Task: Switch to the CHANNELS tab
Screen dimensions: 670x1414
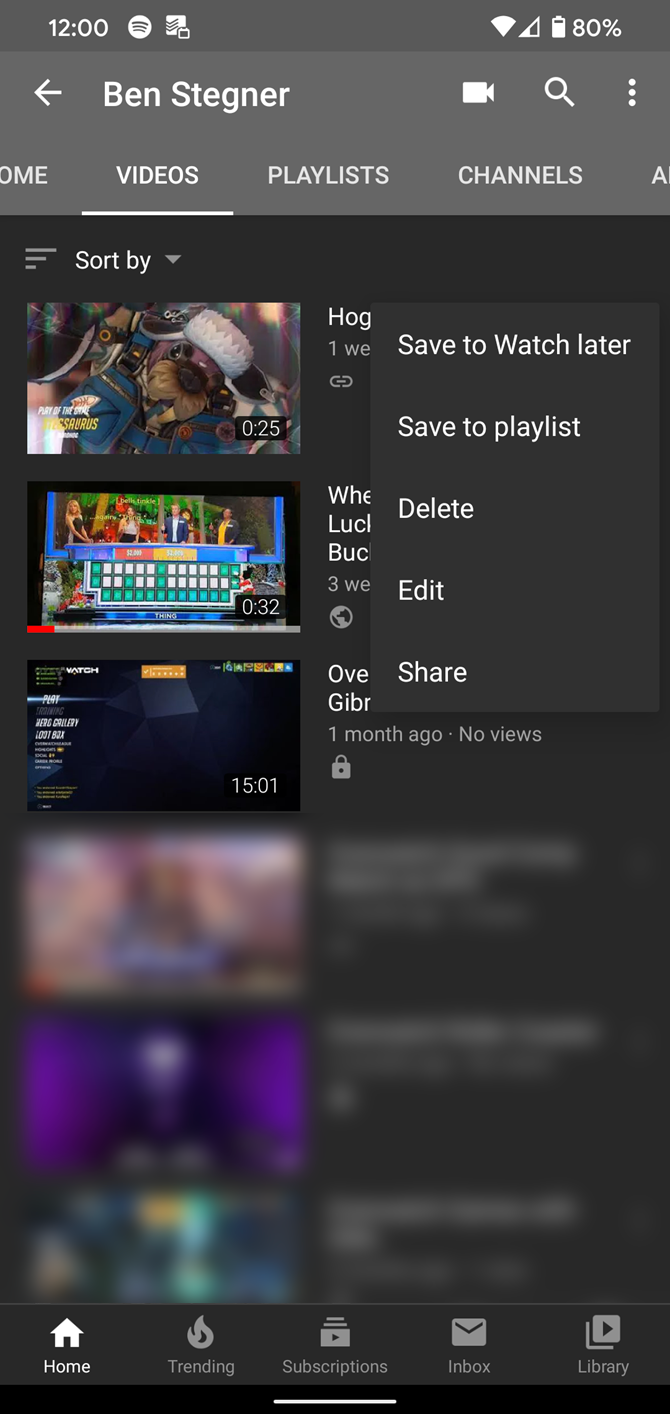Action: [520, 175]
